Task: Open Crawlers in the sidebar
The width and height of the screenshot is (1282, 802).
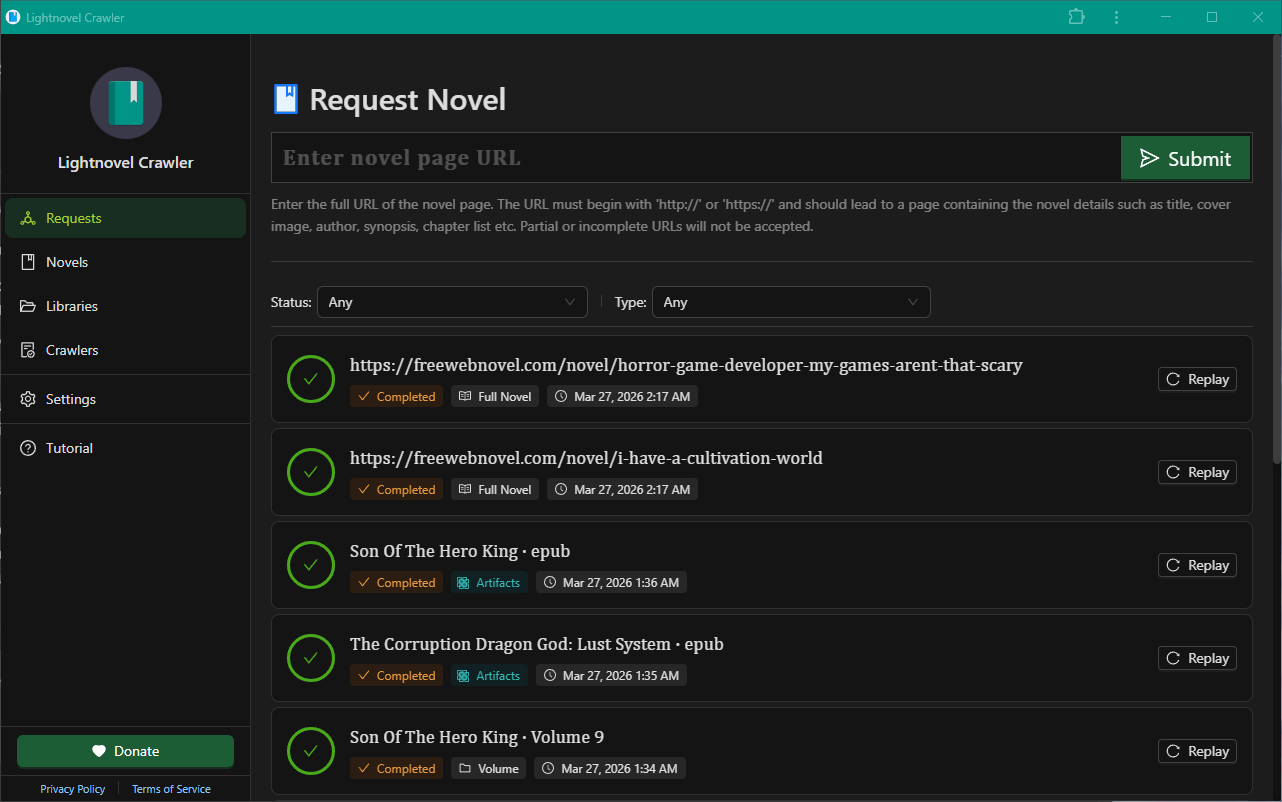Action: pyautogui.click(x=125, y=350)
